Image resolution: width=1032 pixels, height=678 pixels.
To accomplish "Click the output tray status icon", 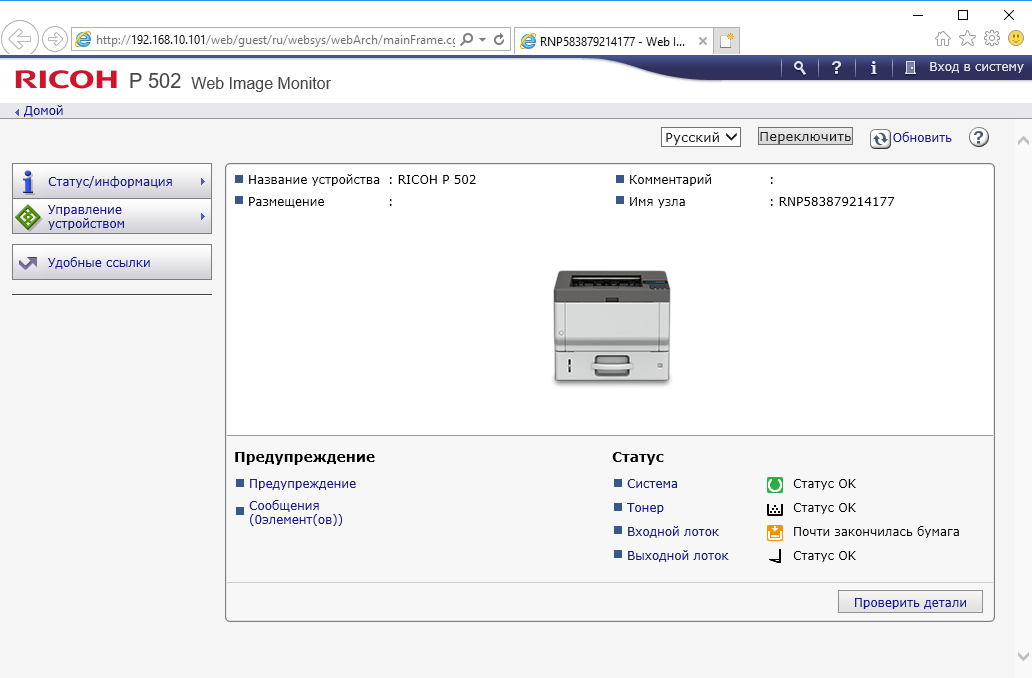I will coord(775,557).
